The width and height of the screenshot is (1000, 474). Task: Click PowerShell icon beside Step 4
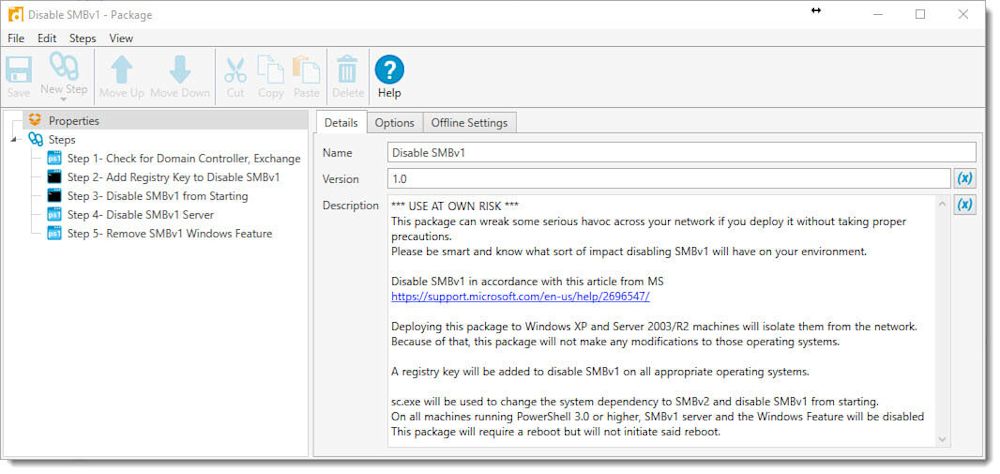click(55, 214)
